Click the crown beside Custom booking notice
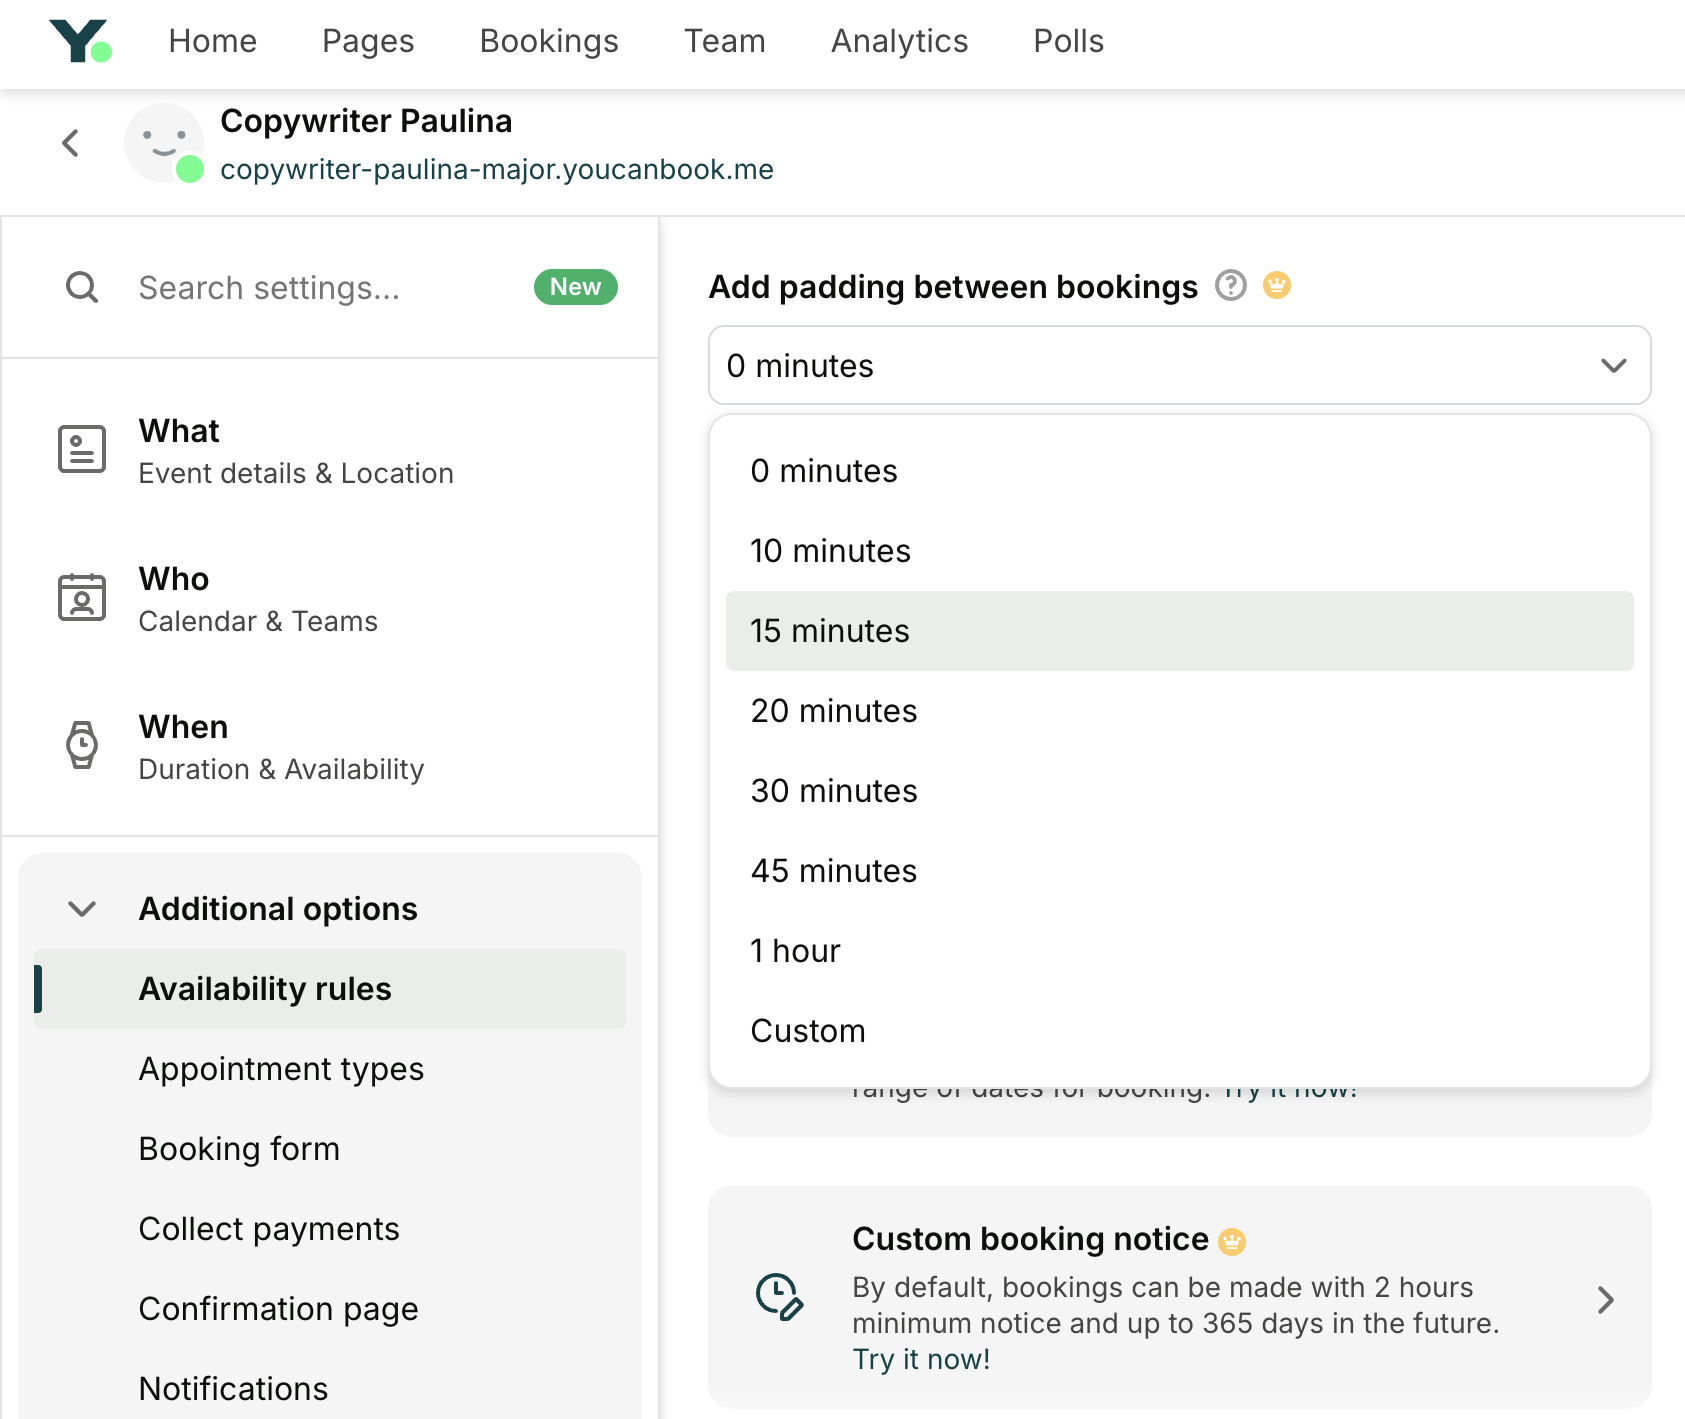Image resolution: width=1685 pixels, height=1419 pixels. coord(1233,1240)
